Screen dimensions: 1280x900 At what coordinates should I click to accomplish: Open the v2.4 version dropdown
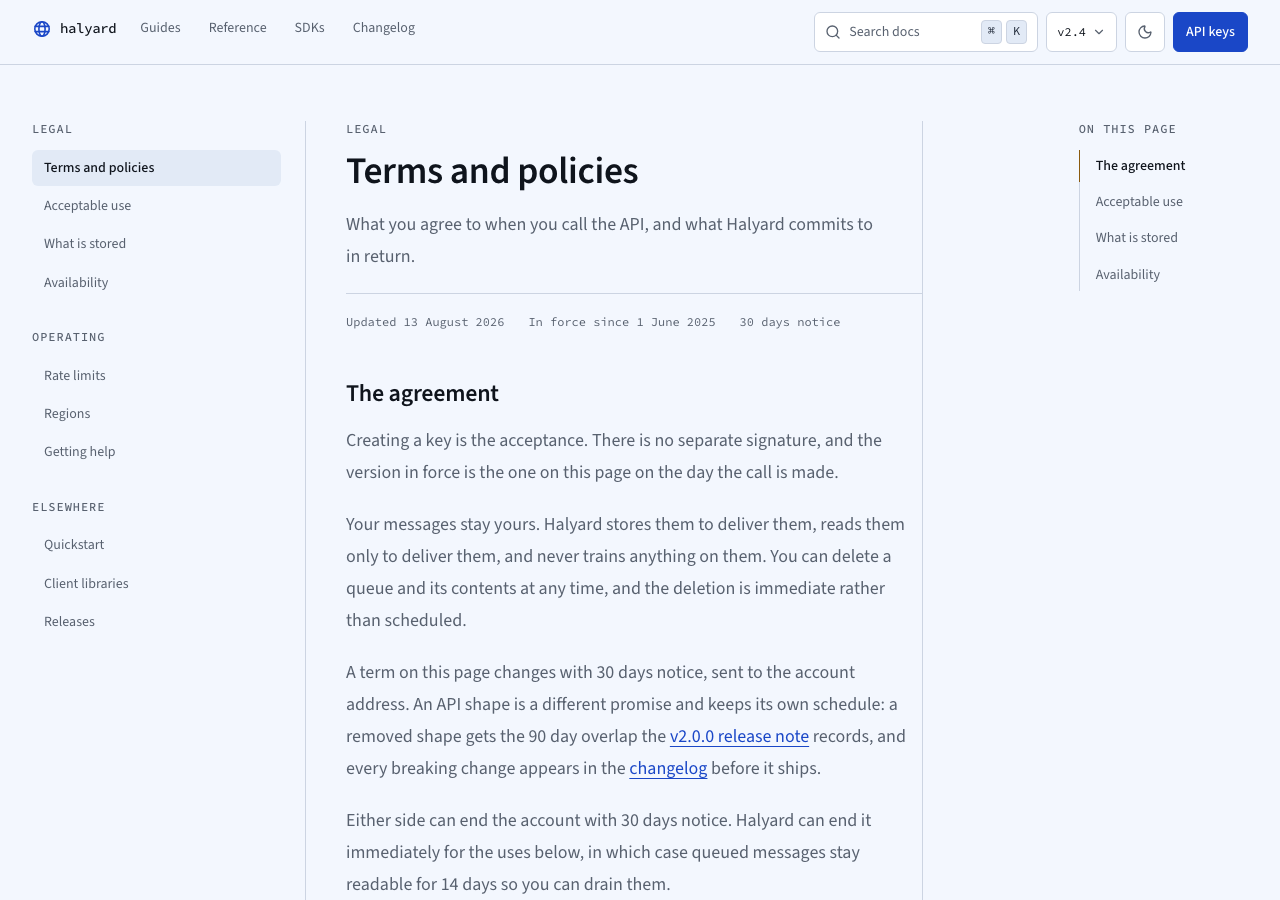point(1081,32)
